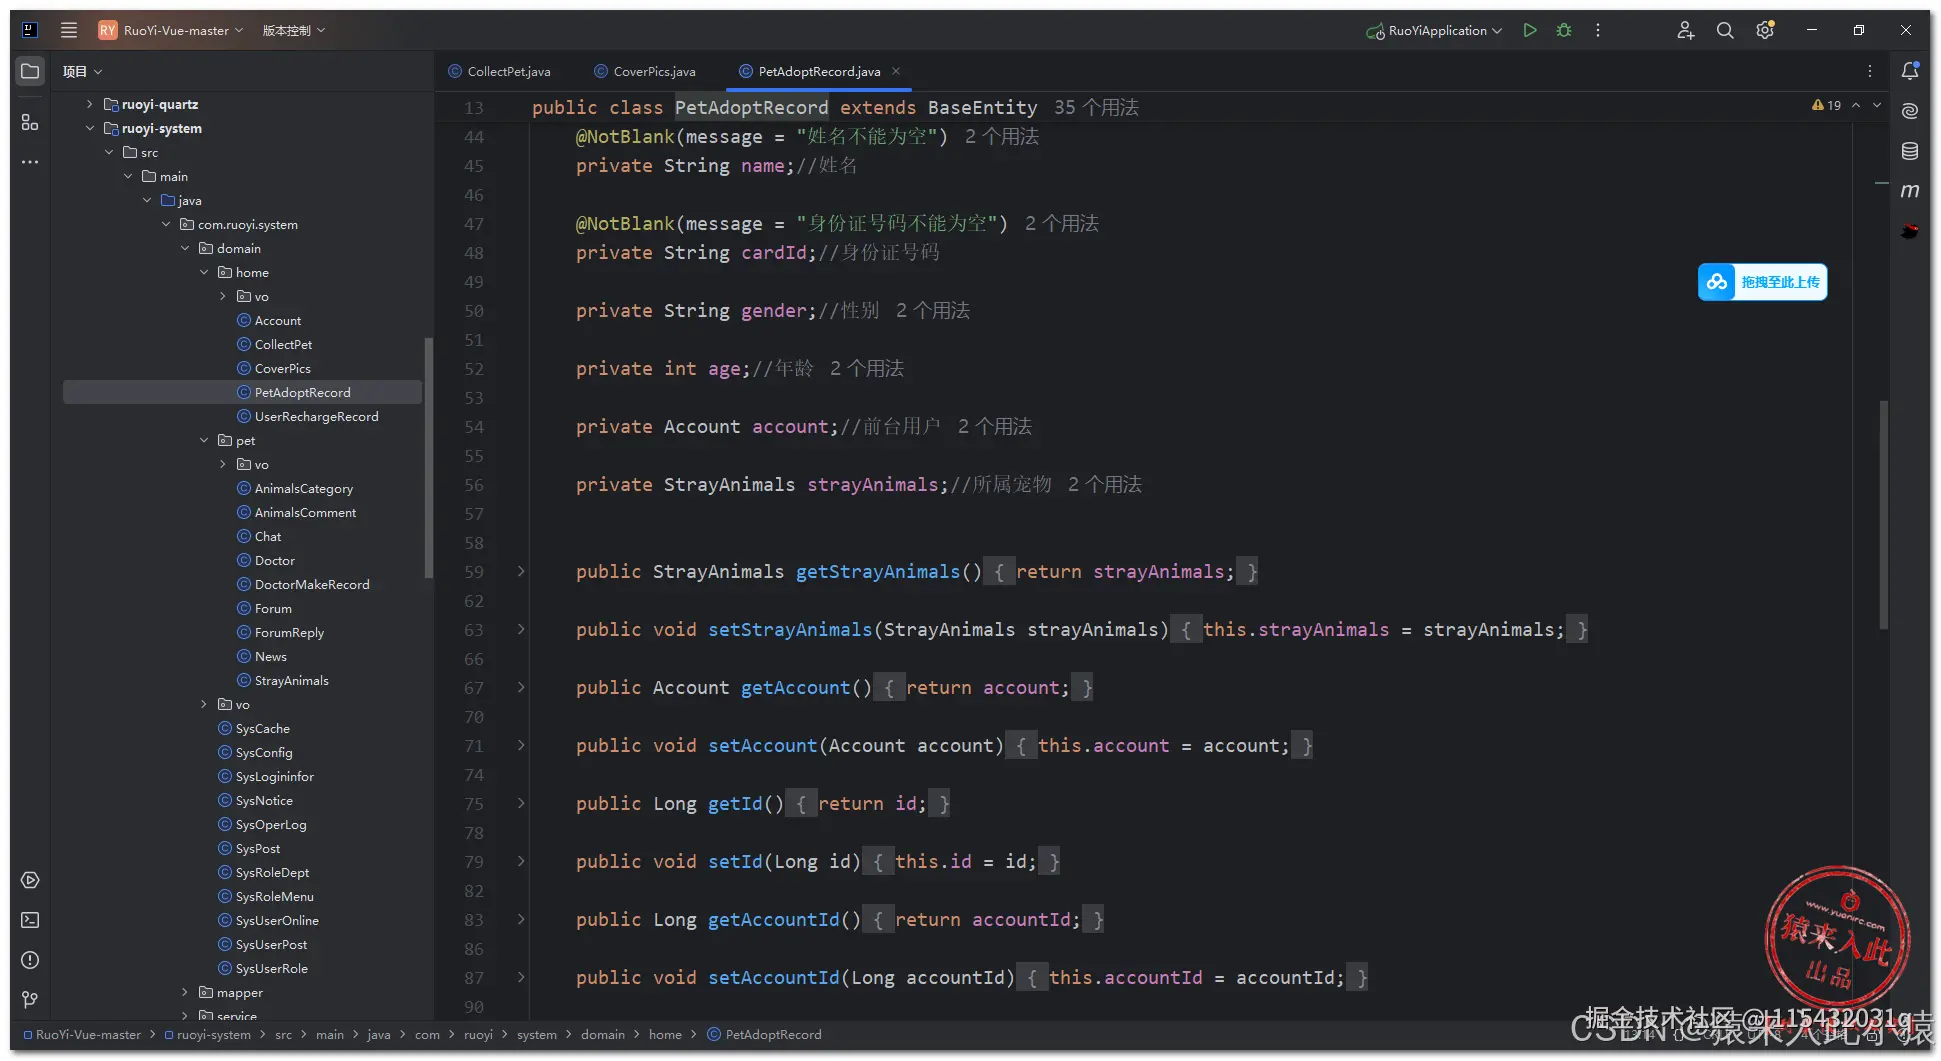
Task: Click the editor vertical scrollbar
Action: [x=1884, y=515]
